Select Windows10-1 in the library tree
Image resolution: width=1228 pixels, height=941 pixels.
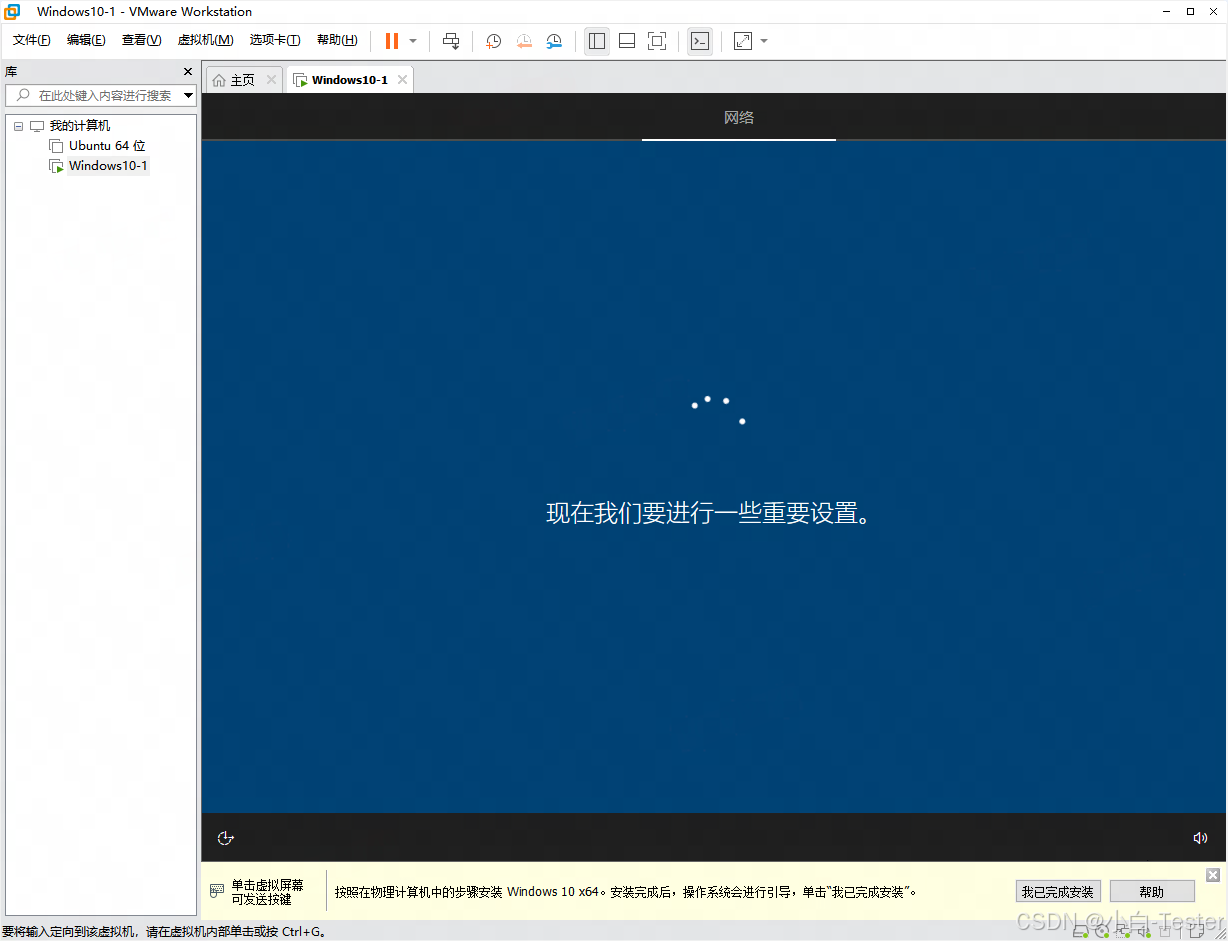coord(108,166)
